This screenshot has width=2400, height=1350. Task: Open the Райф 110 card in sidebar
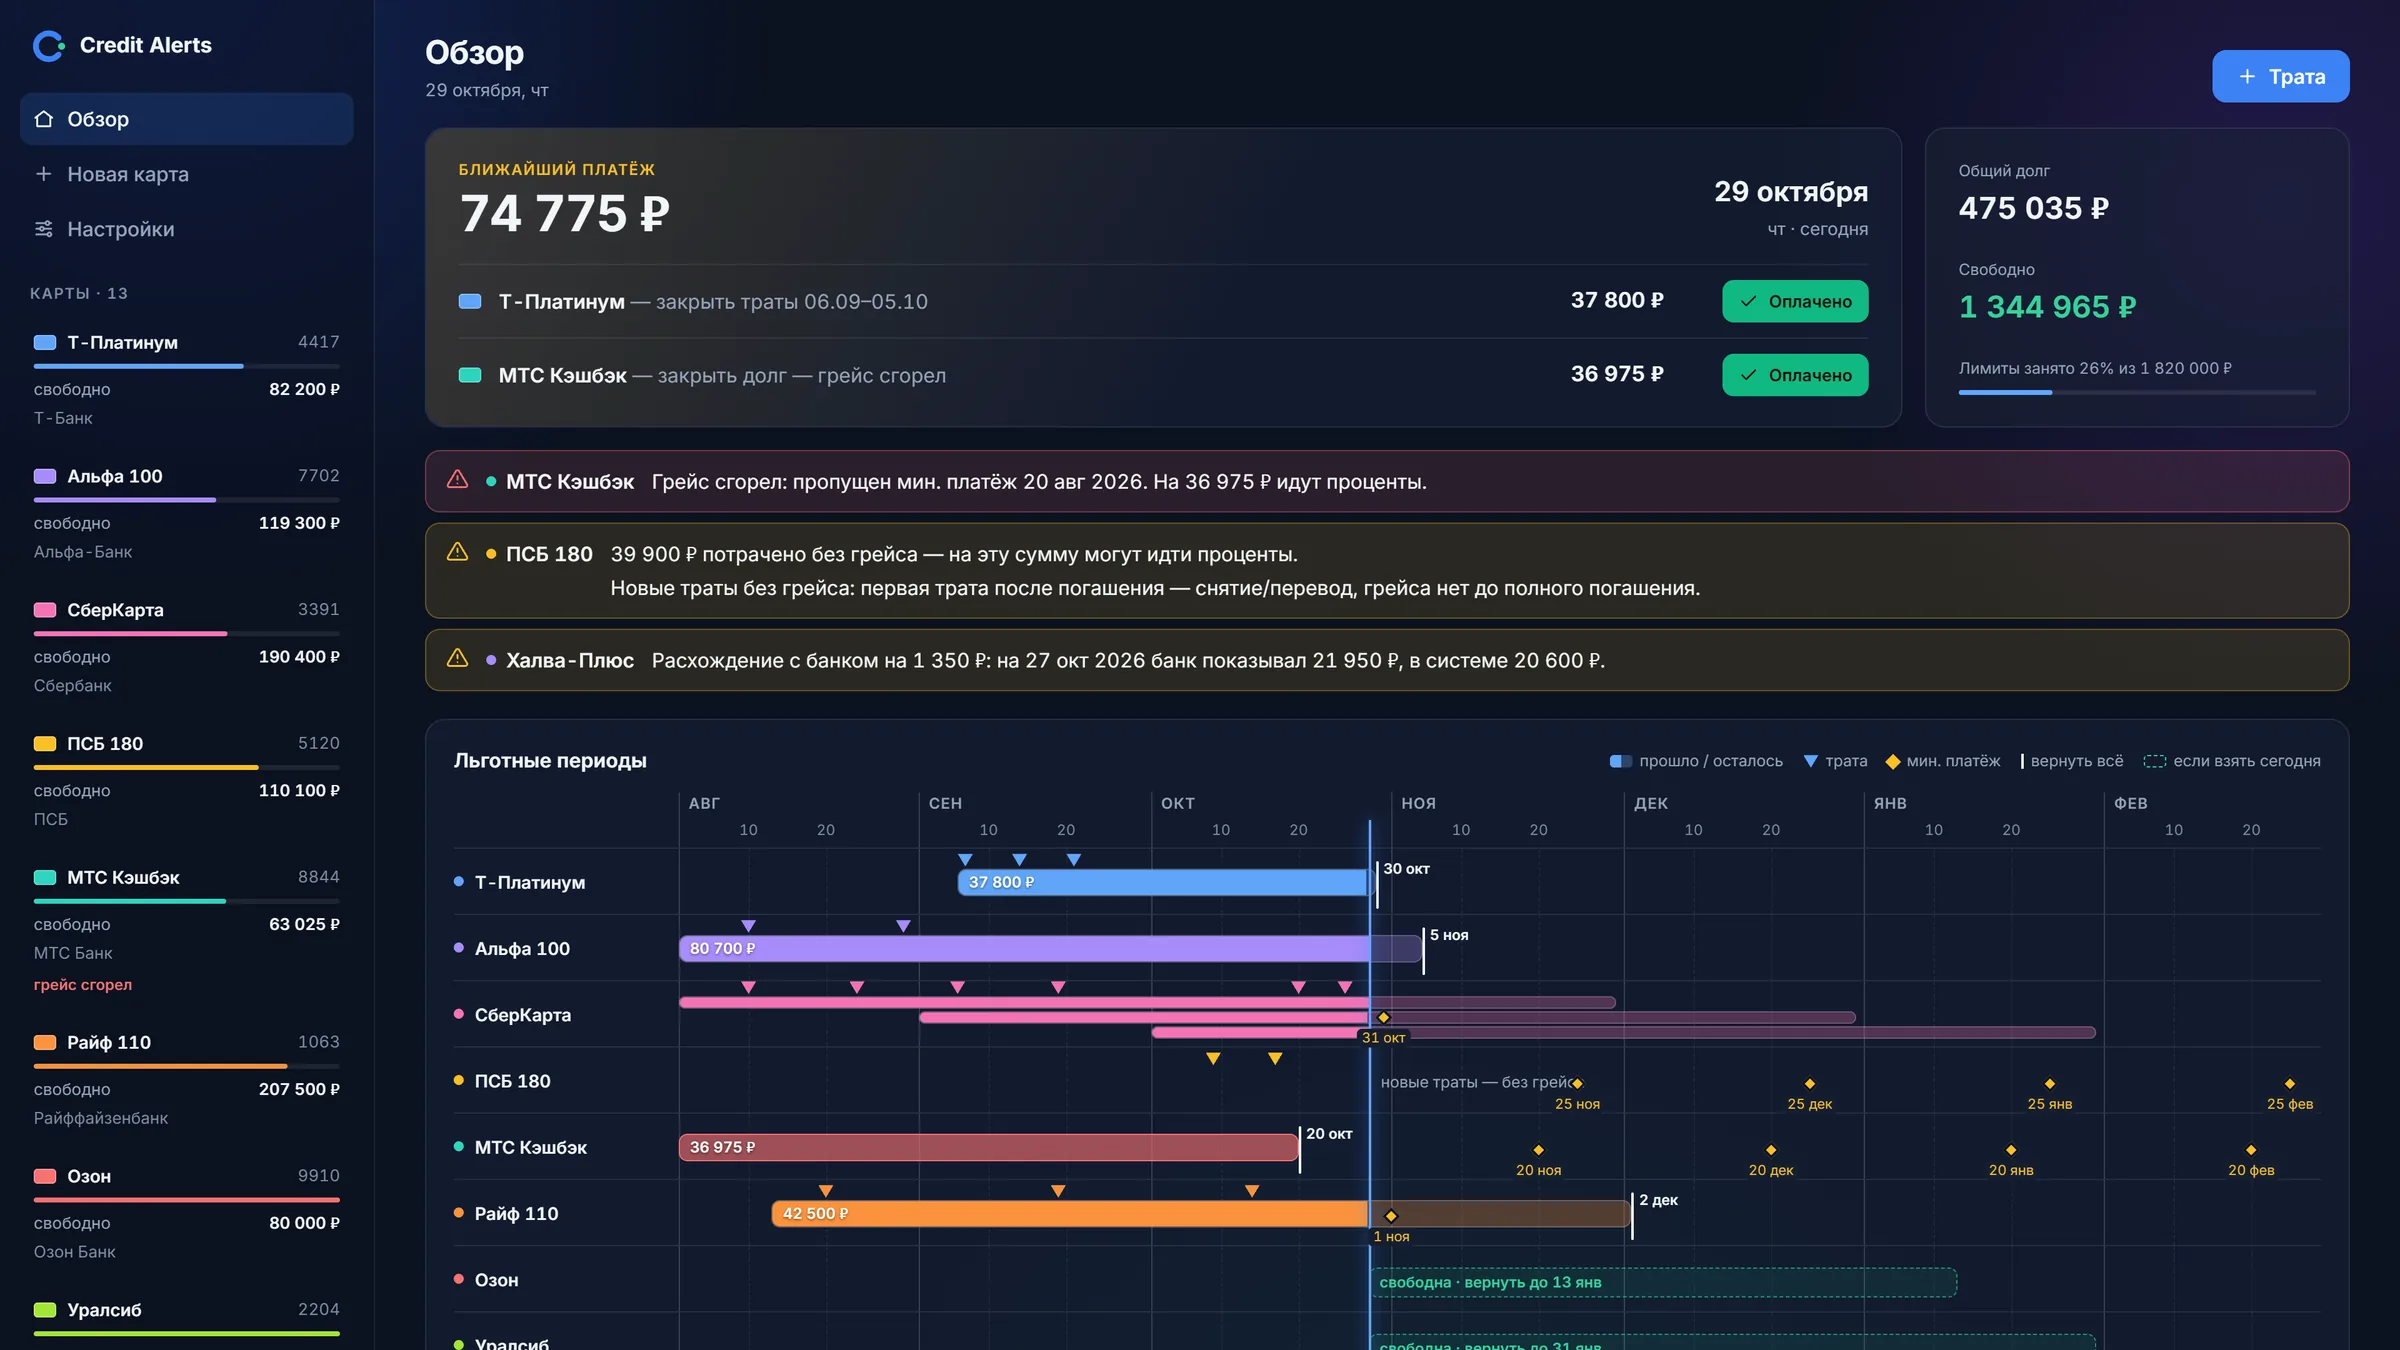(187, 1080)
